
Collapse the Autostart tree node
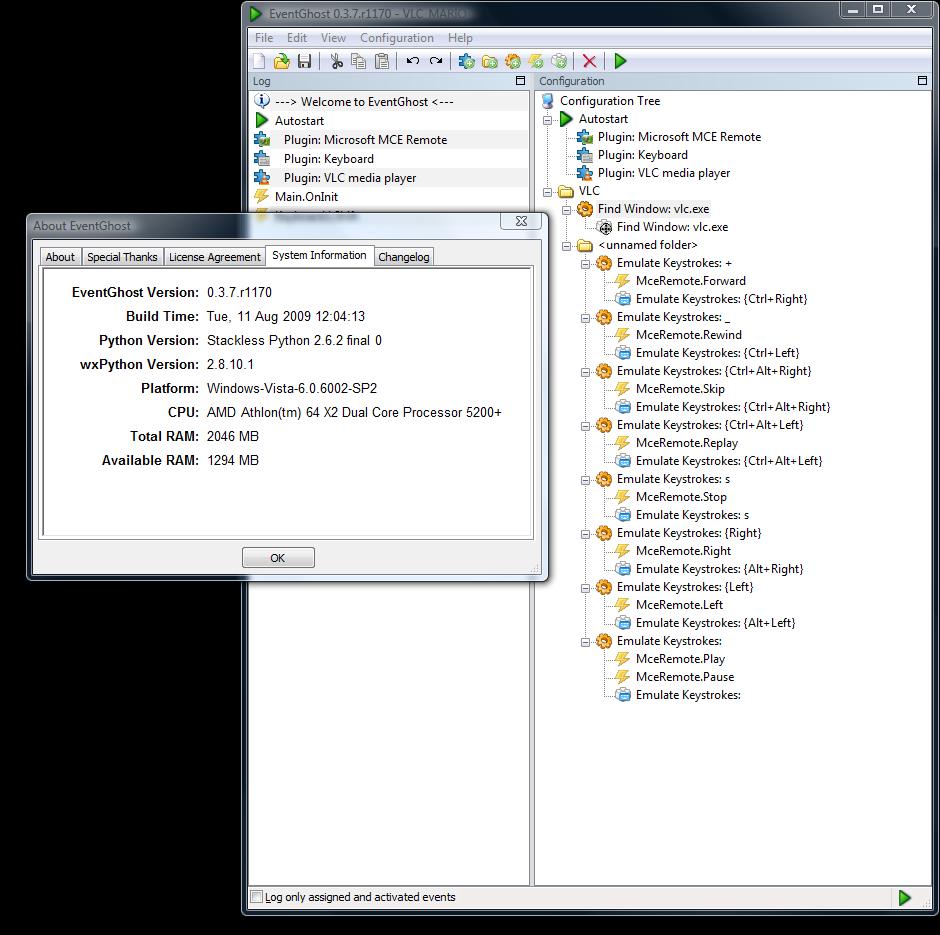click(547, 120)
